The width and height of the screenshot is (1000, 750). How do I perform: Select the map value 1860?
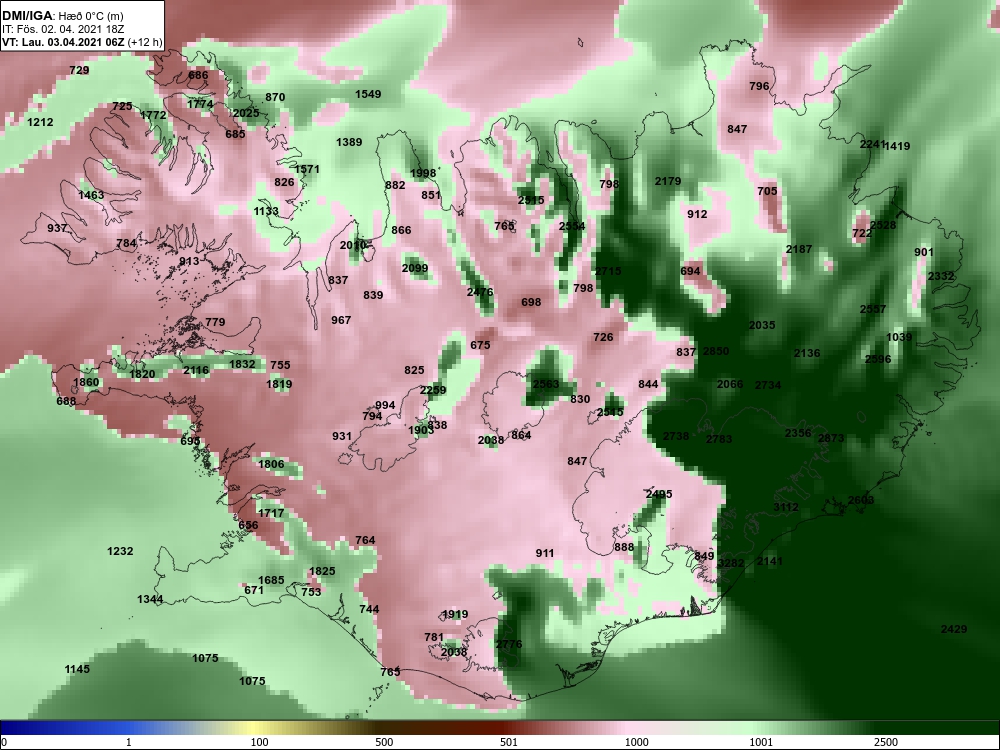(x=86, y=382)
